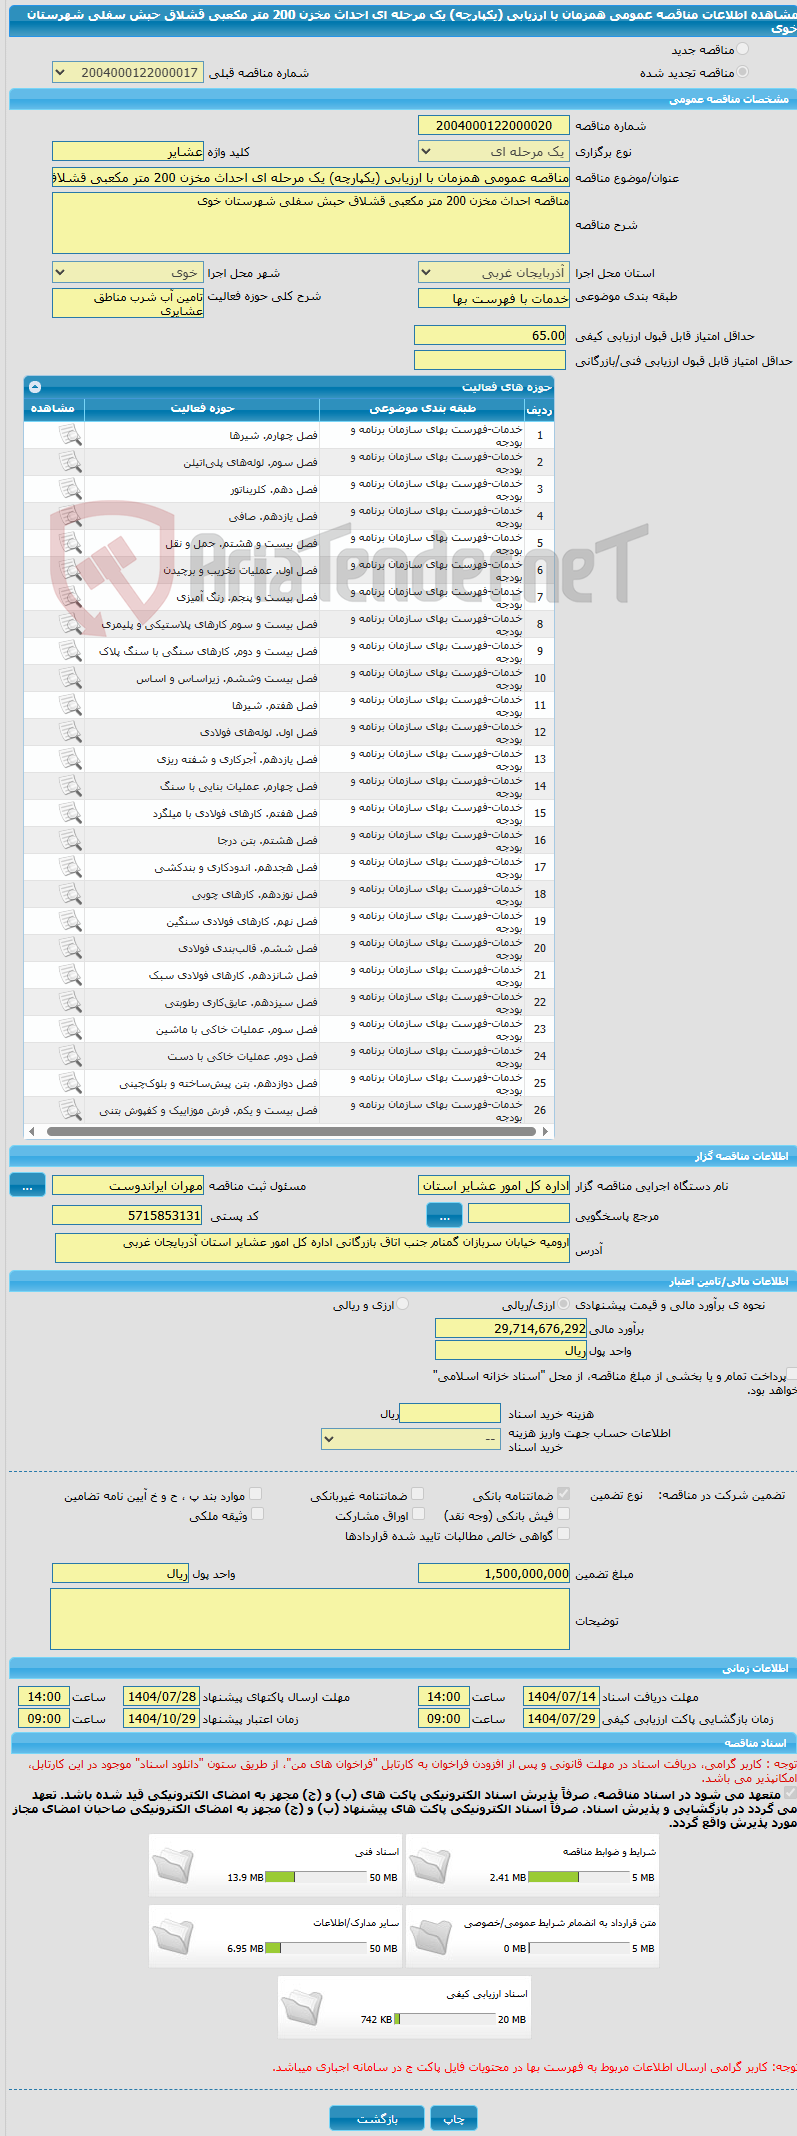This screenshot has height=2136, width=797.
Task: Click سایر مدارک size progress bar
Action: [x=316, y=1949]
